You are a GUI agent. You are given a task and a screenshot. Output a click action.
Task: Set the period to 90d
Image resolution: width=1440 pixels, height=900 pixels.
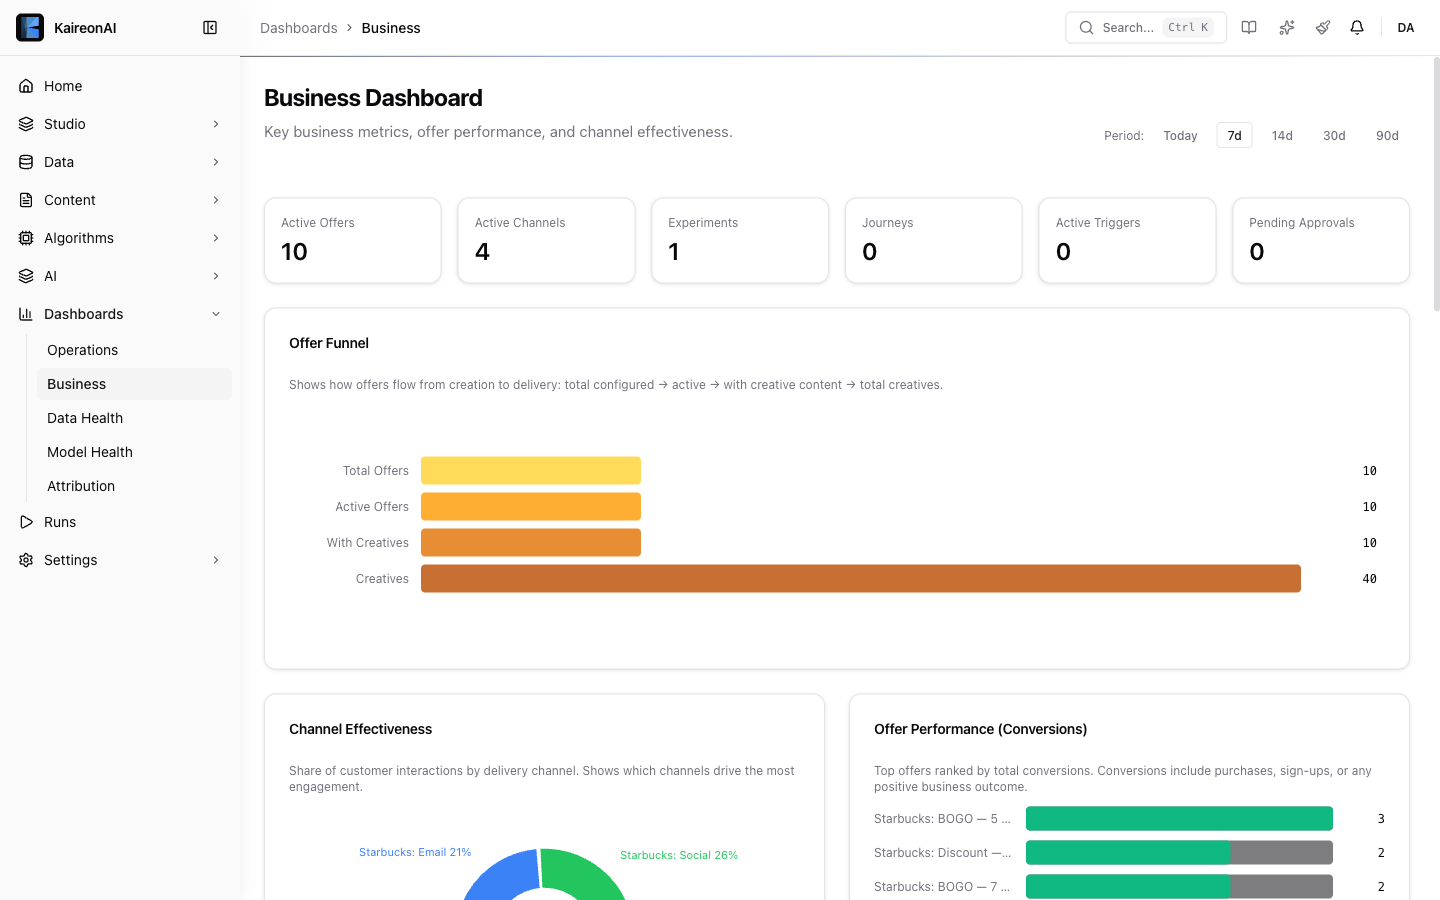click(1387, 136)
